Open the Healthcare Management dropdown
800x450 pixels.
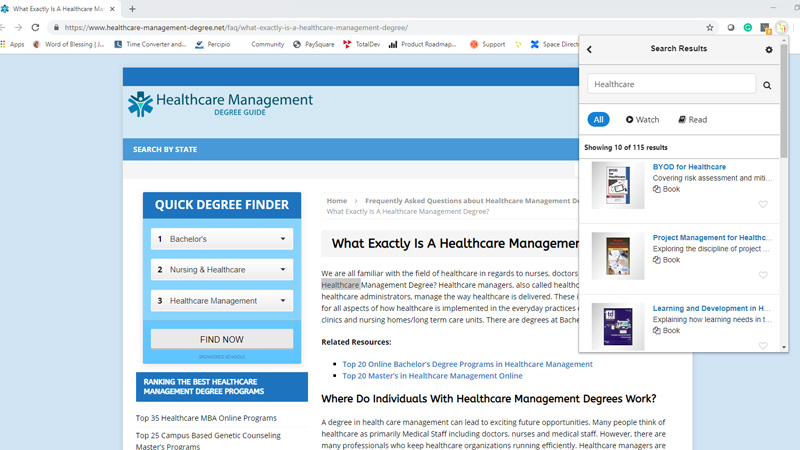[x=222, y=301]
